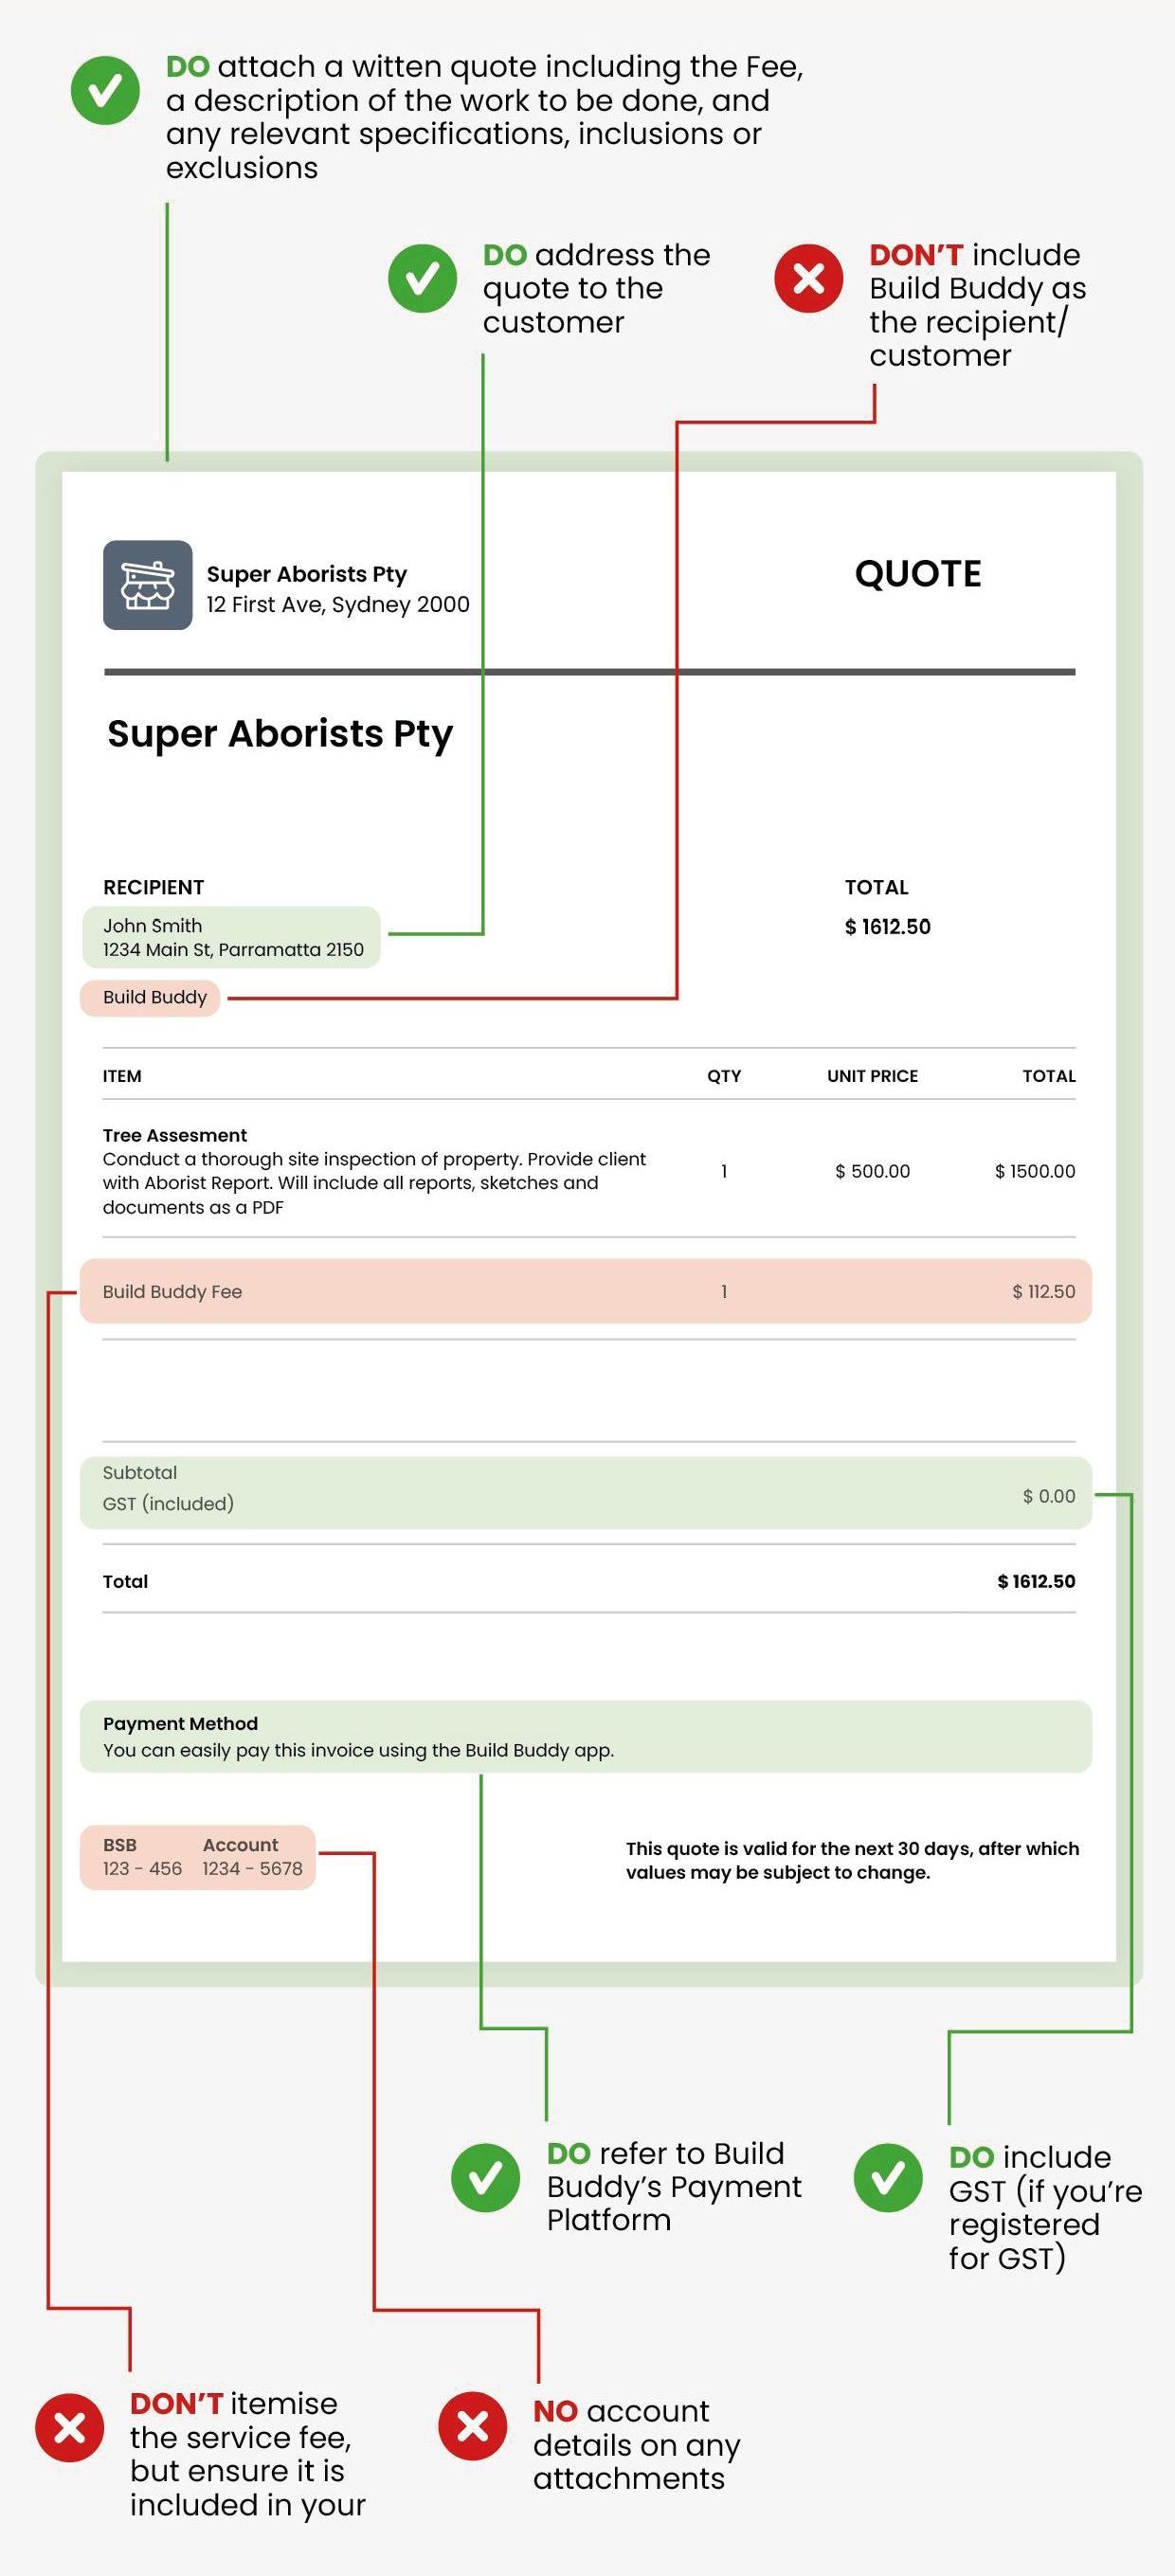1175x2576 pixels.
Task: Click the red X beside "DON'T include Build Buddy"
Action: point(808,278)
